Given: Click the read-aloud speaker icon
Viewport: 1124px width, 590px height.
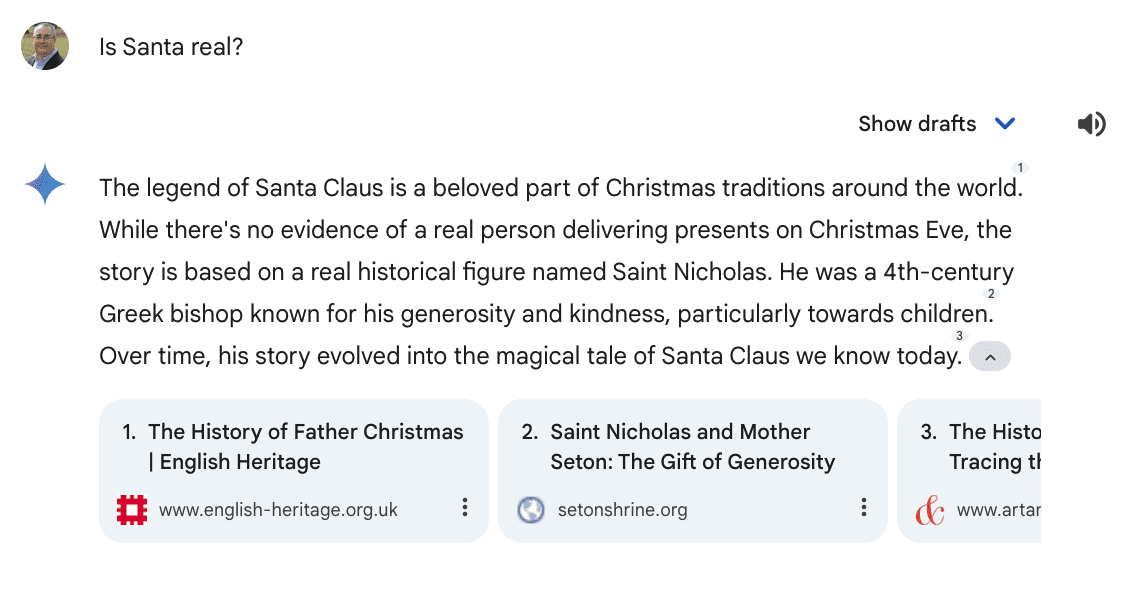Looking at the screenshot, I should (1092, 123).
